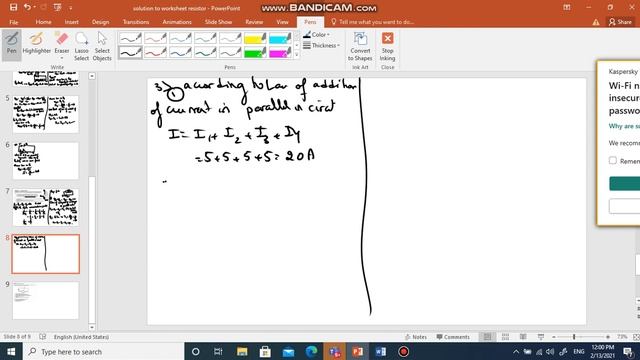Screen dimensions: 640x360
Task: Select slide 7 thumbnail
Action: click(45, 207)
